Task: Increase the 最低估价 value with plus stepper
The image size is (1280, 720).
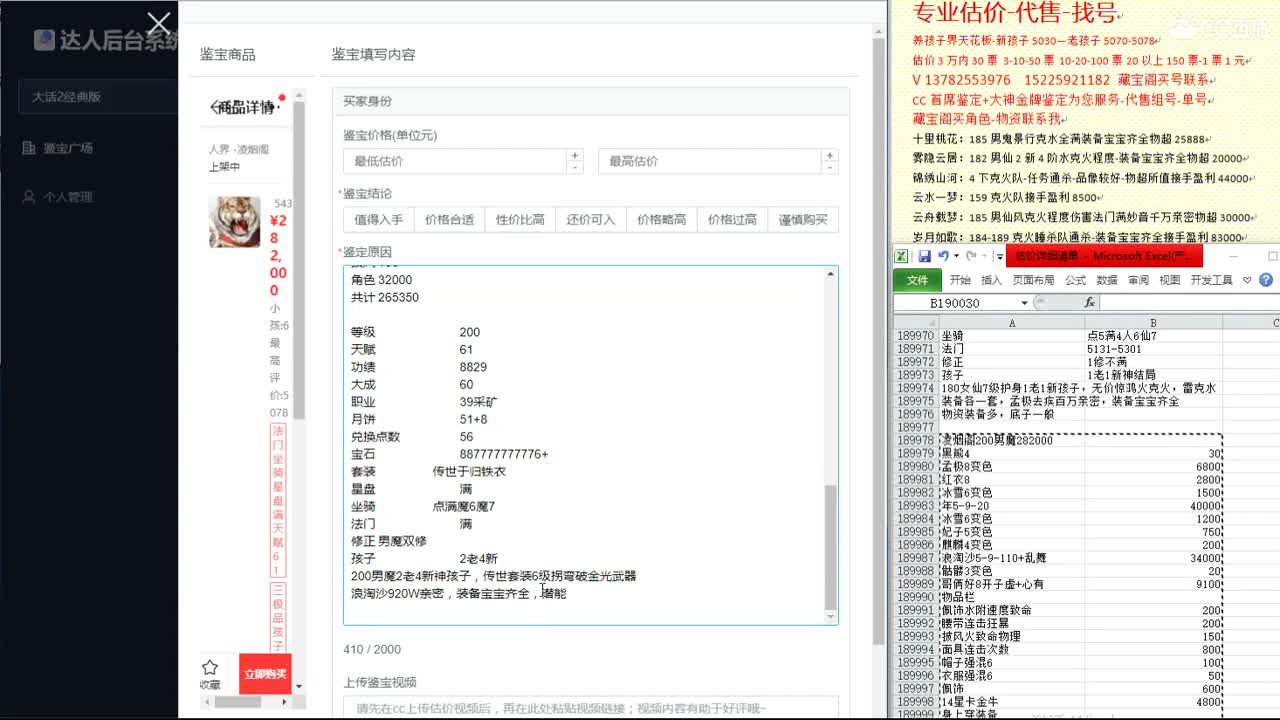Action: [574, 155]
